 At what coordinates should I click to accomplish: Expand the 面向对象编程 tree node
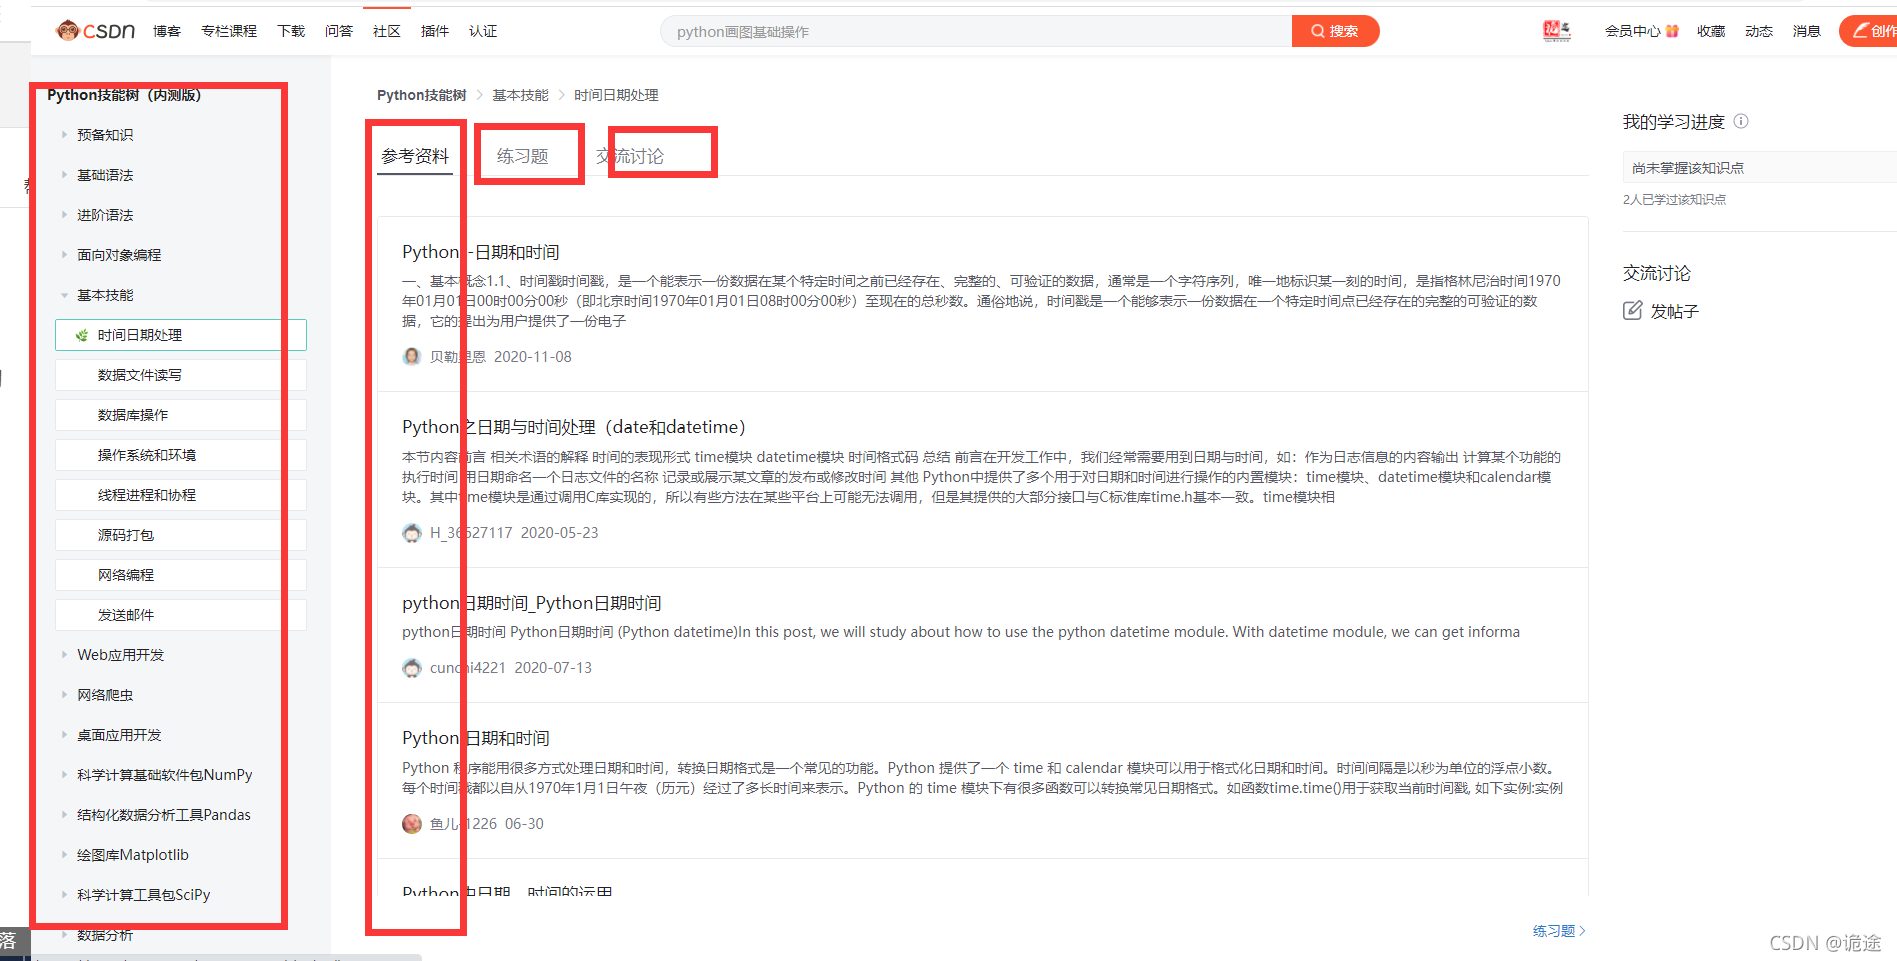(64, 254)
